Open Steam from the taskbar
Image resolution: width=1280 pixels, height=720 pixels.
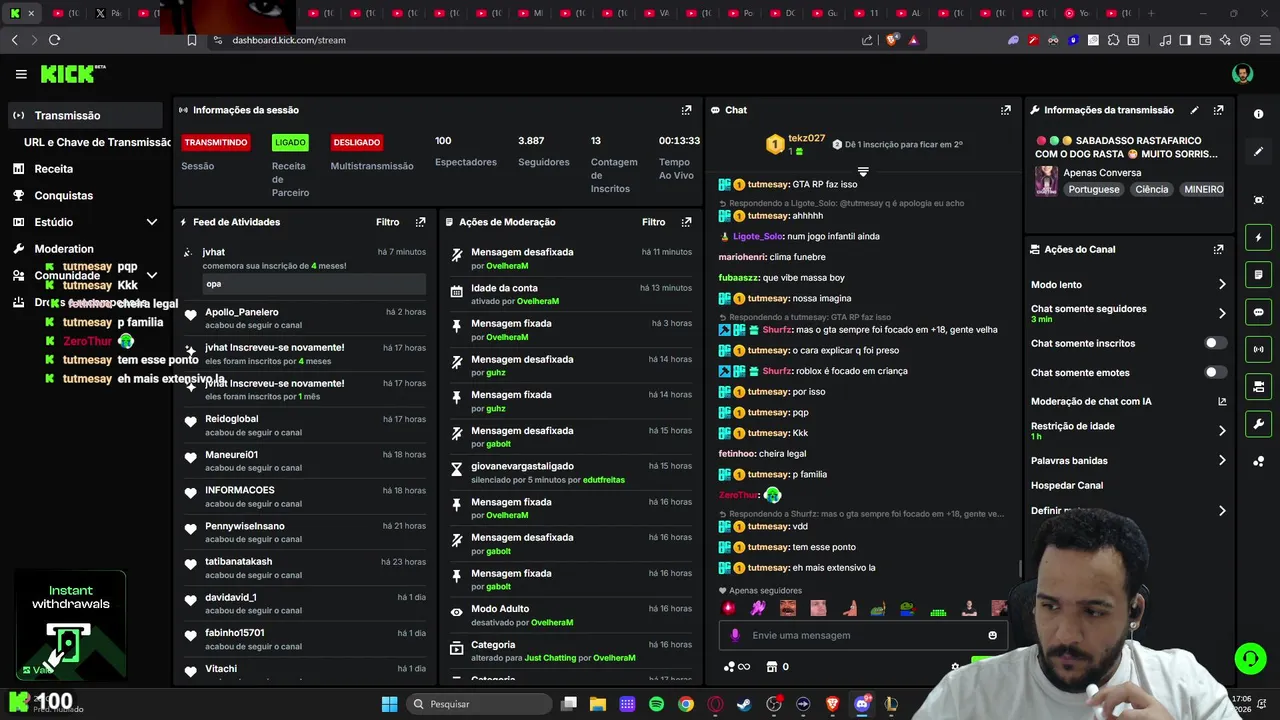pos(744,704)
